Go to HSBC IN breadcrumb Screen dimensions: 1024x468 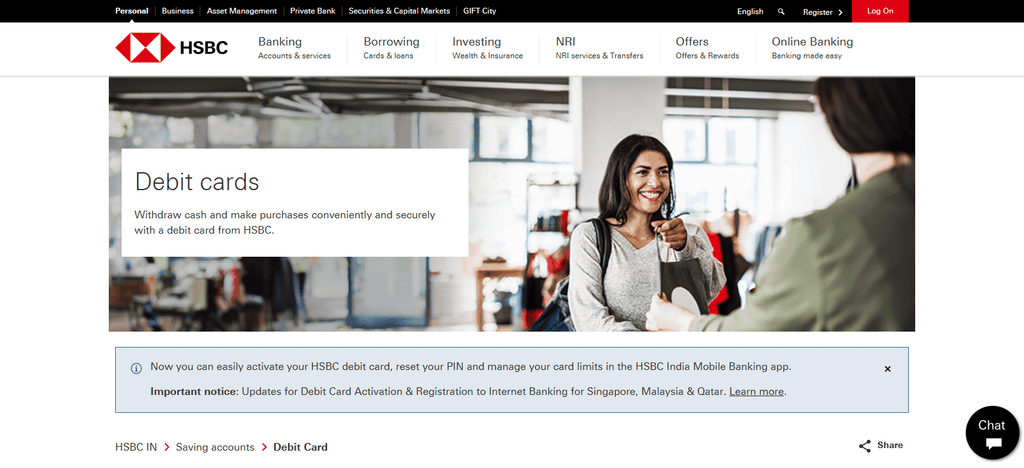point(136,447)
